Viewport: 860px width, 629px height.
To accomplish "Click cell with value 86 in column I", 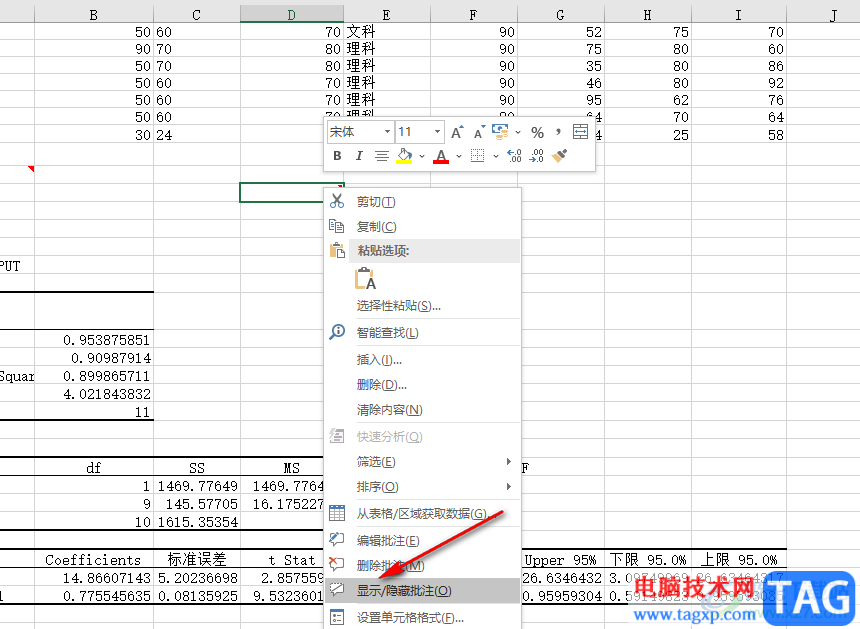I will (x=739, y=66).
